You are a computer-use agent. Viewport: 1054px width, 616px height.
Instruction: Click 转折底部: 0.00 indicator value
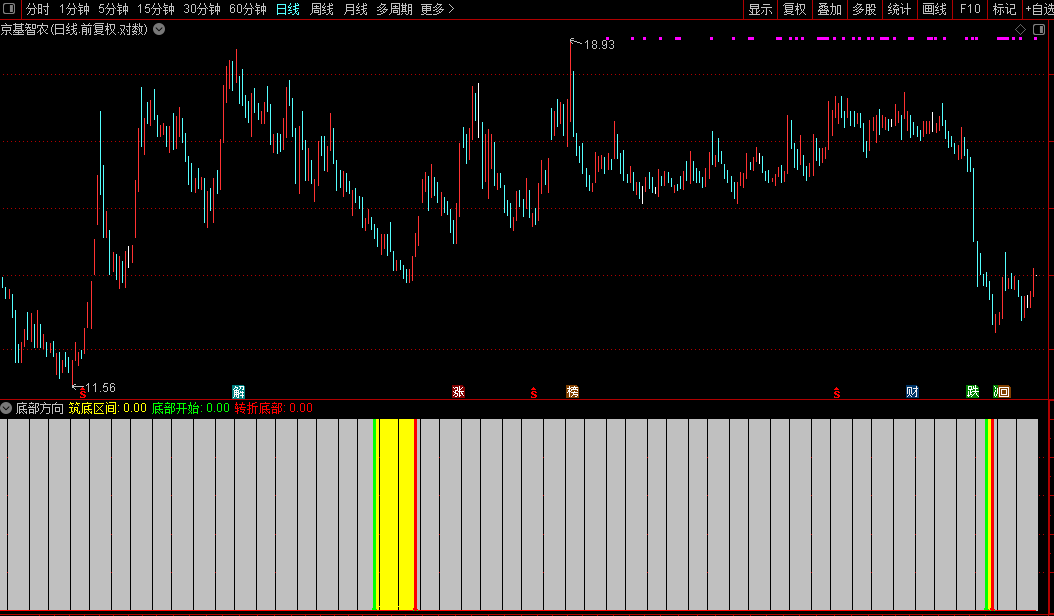(274, 408)
